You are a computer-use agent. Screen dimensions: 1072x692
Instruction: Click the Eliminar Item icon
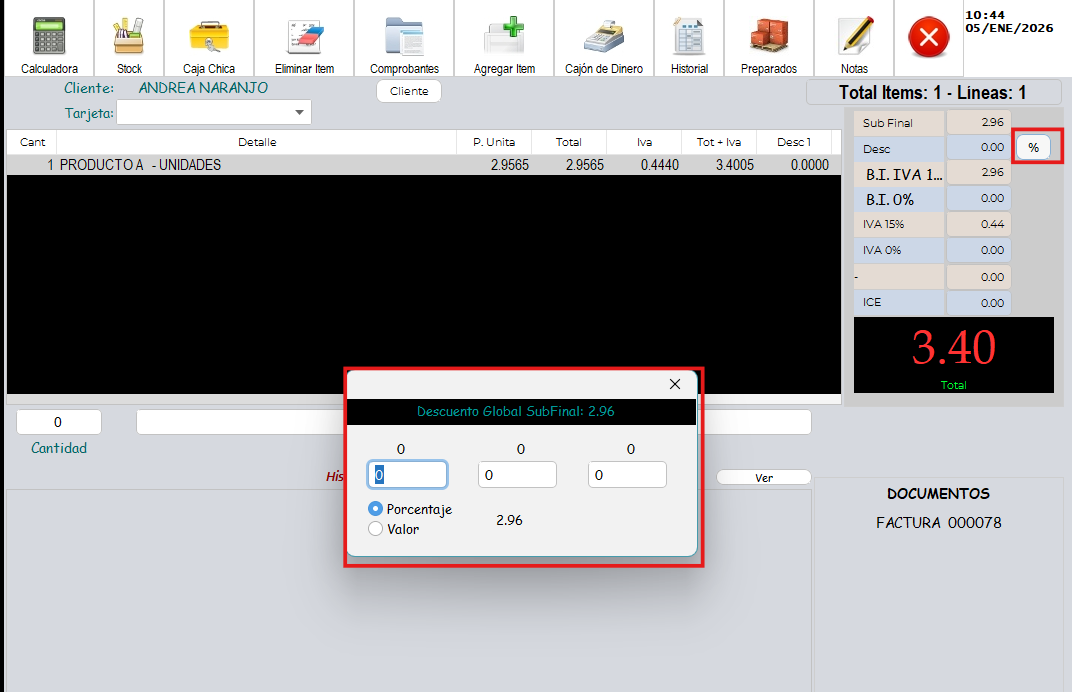click(x=304, y=38)
